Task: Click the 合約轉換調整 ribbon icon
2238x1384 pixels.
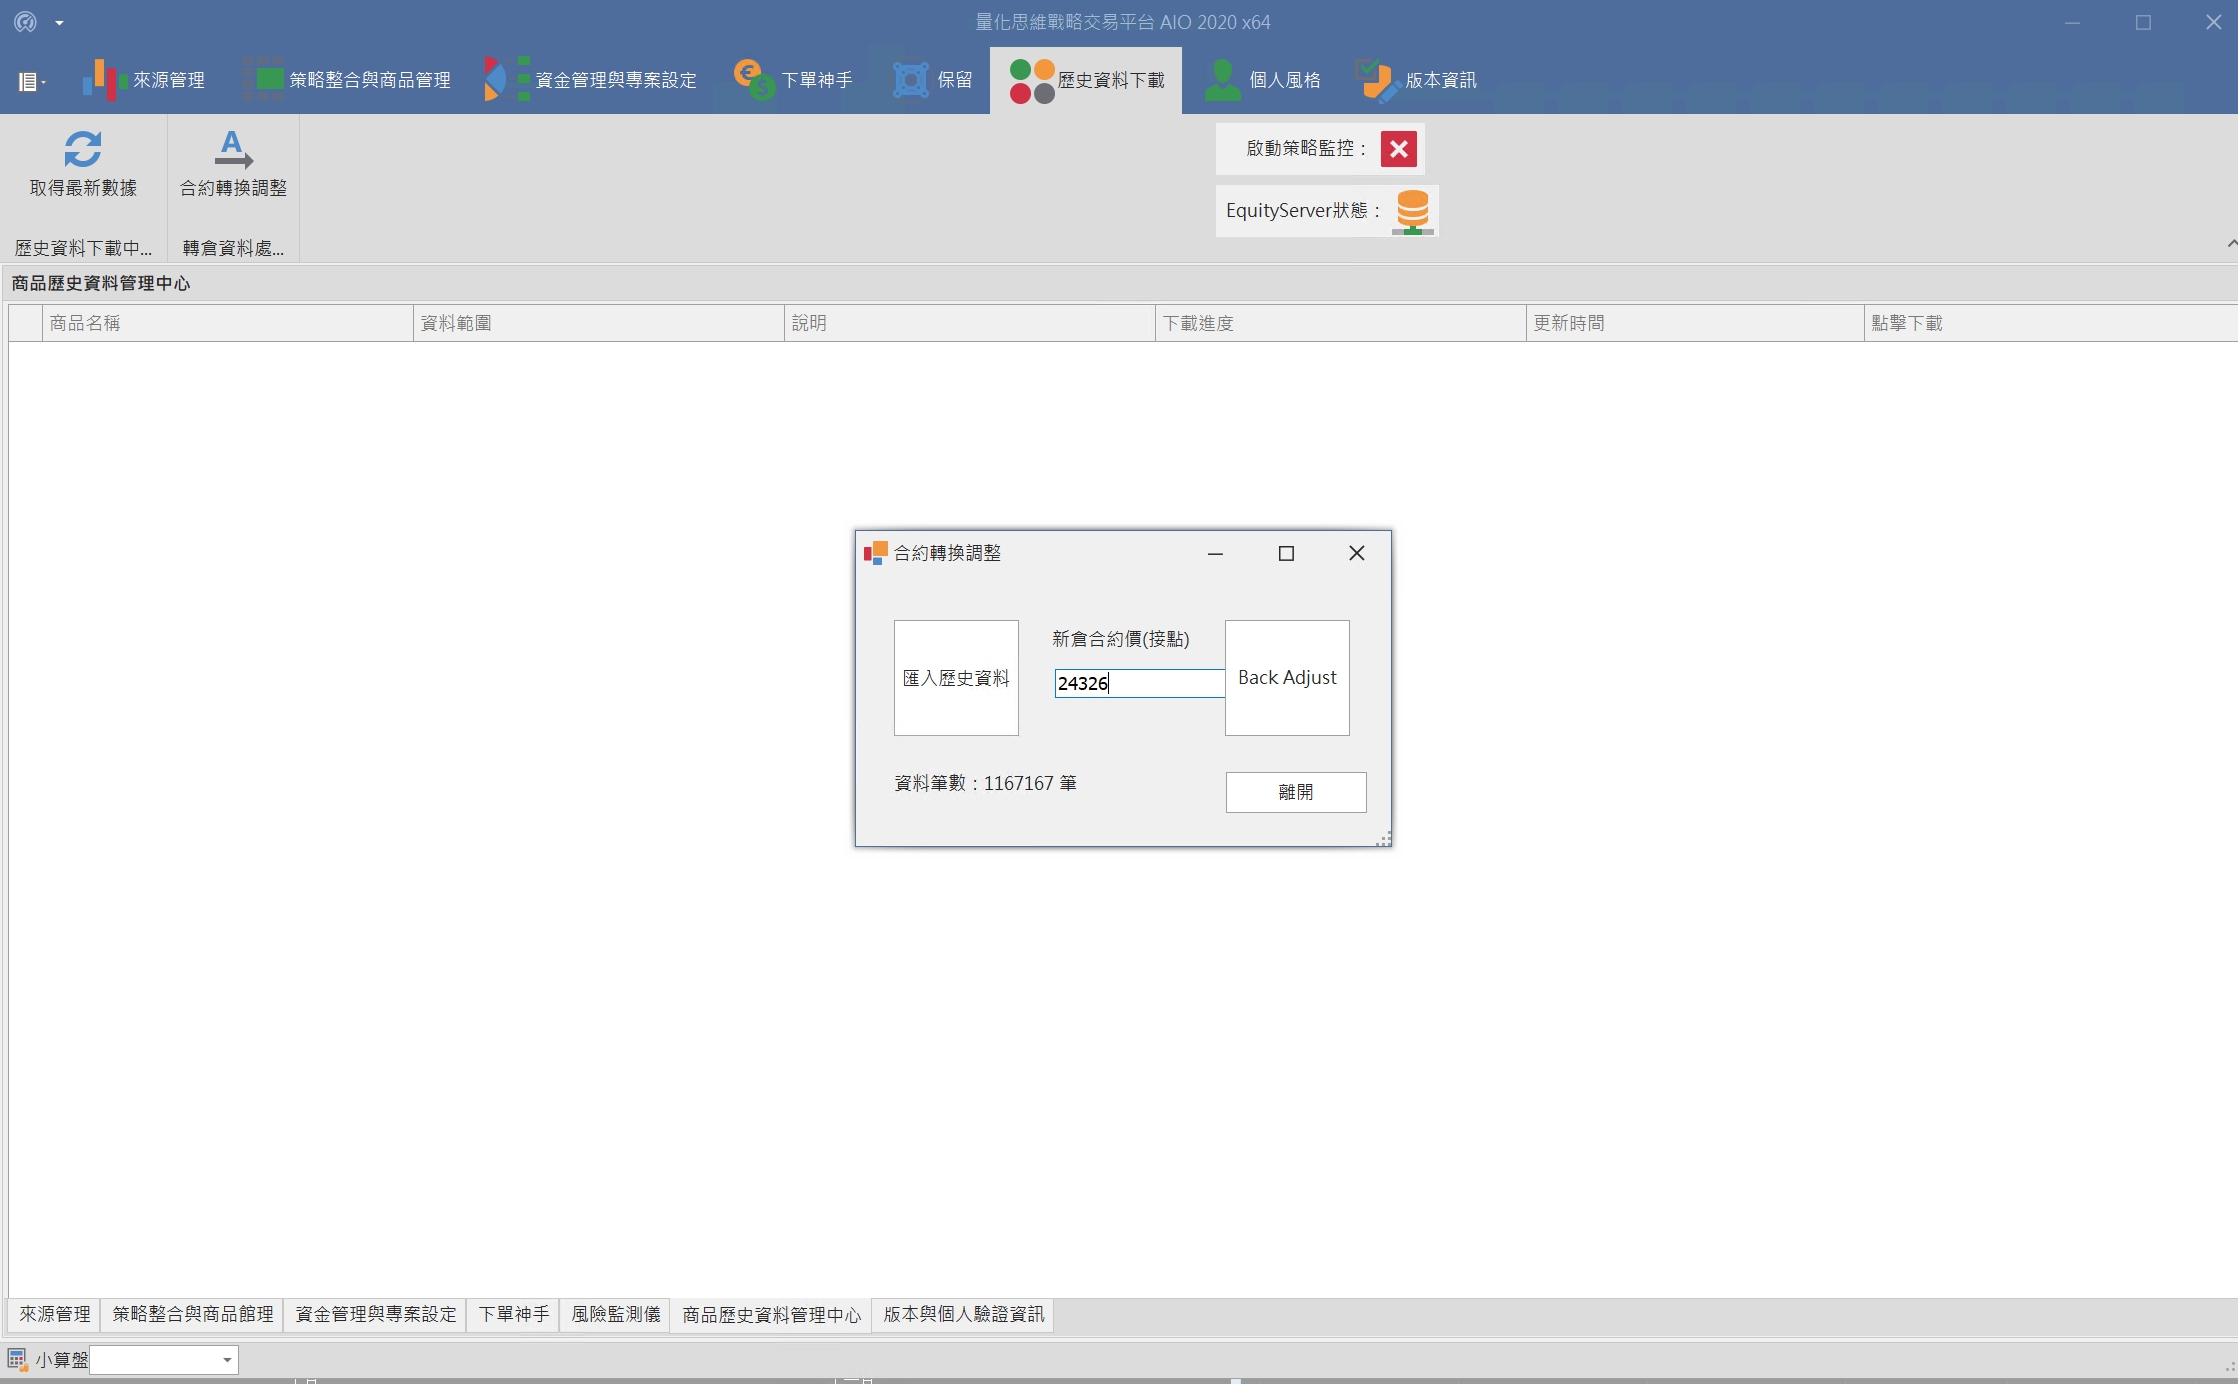Action: point(233,150)
